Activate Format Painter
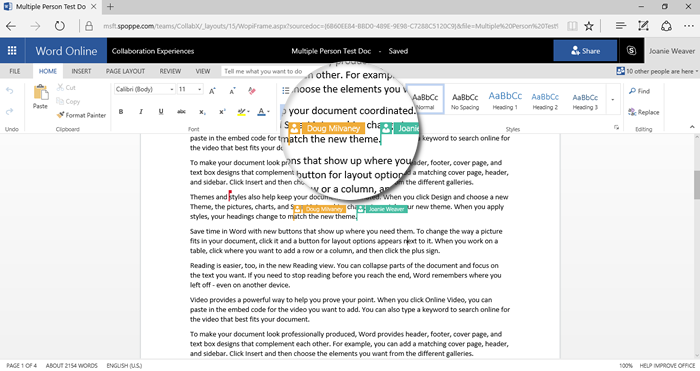The height and width of the screenshot is (371, 700). coord(81,115)
